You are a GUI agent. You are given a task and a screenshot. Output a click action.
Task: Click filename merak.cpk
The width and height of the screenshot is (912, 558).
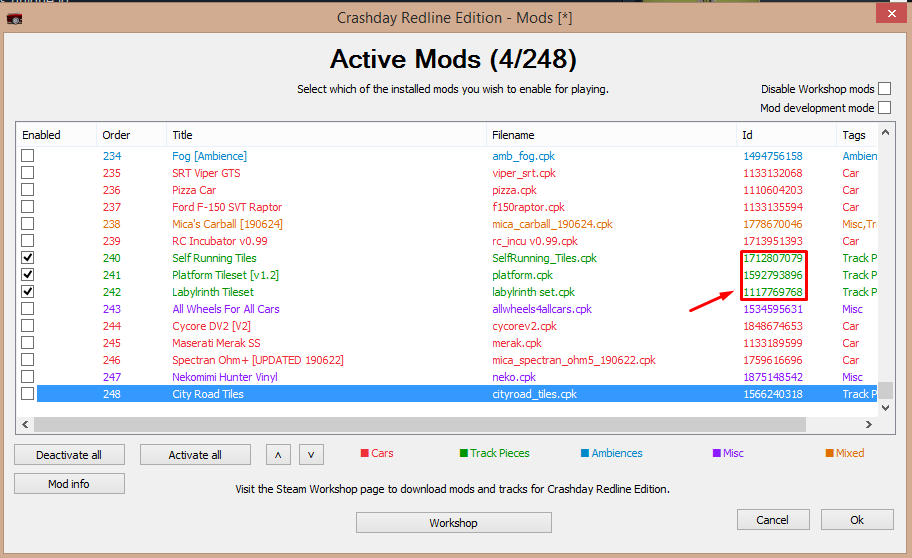(516, 343)
